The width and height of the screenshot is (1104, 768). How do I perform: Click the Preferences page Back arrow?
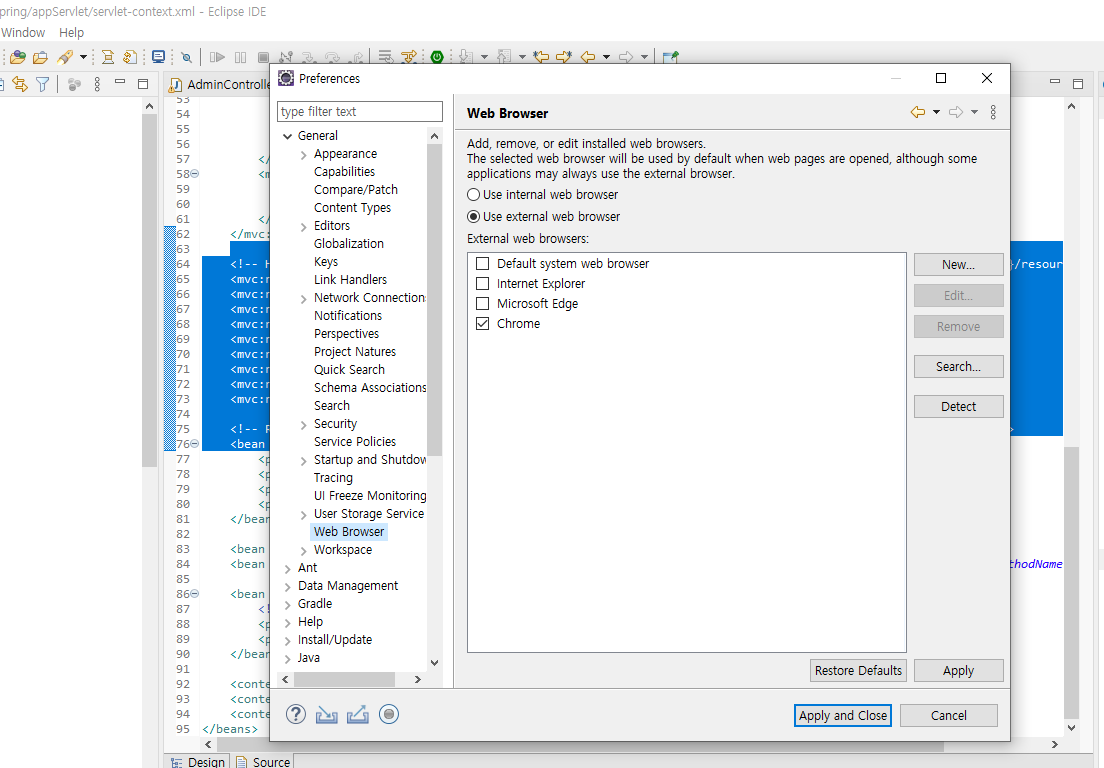pos(917,112)
